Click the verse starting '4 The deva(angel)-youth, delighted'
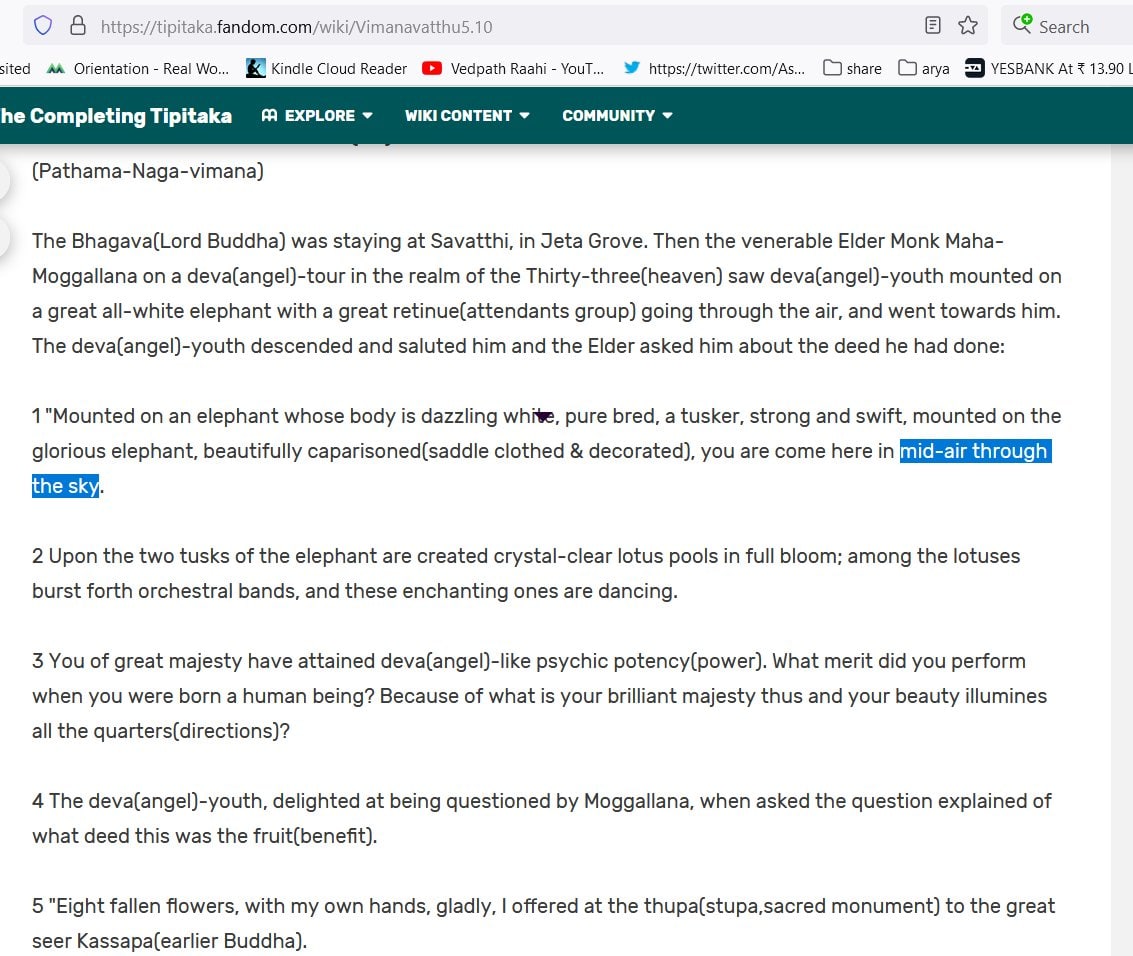 point(542,818)
